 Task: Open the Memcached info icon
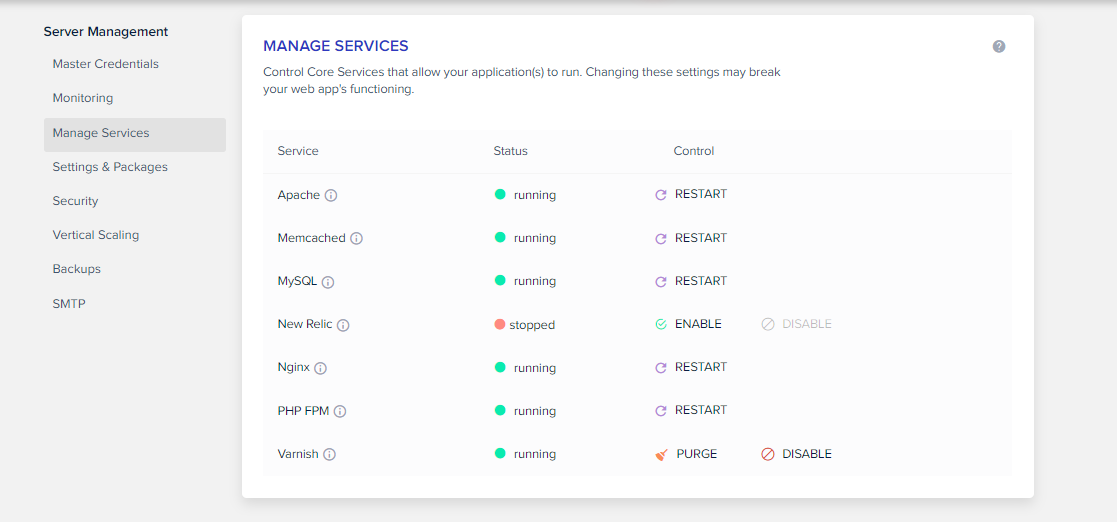coord(357,239)
